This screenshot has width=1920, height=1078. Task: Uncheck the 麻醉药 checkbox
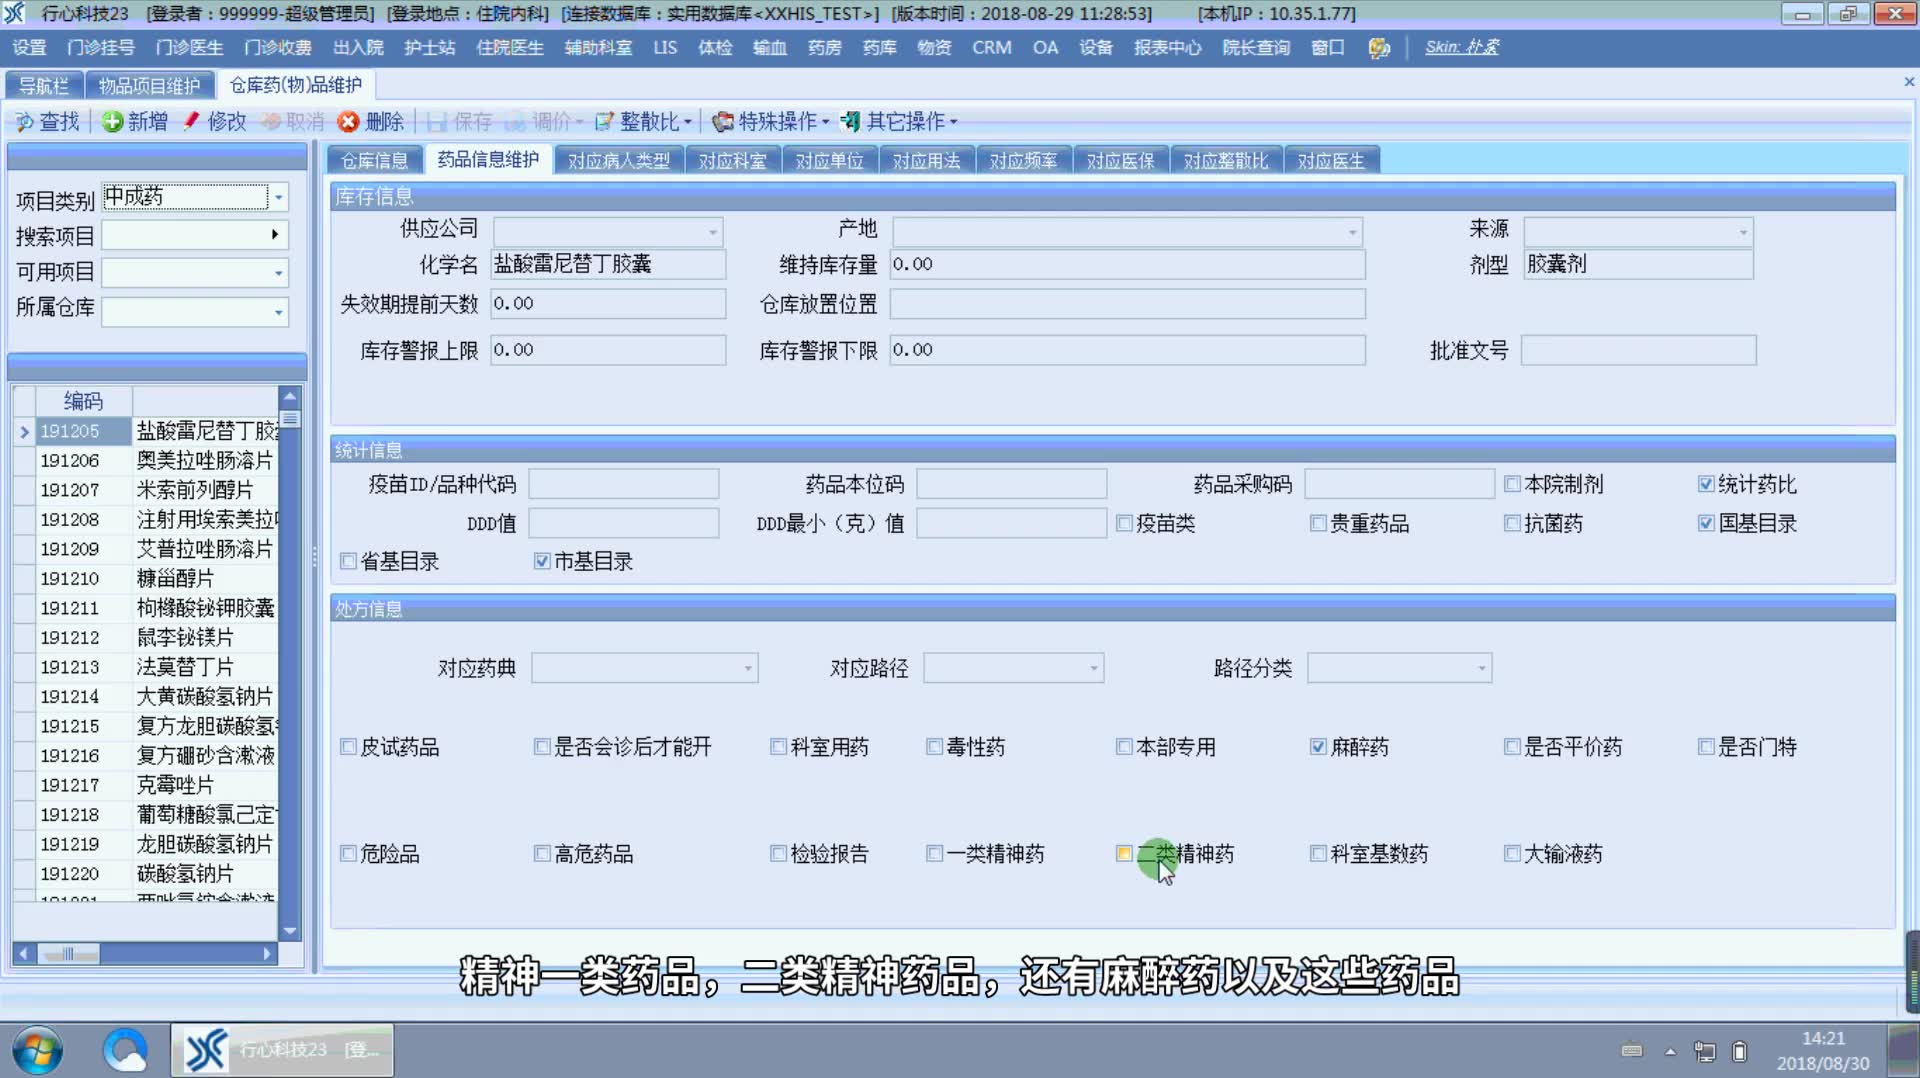tap(1318, 747)
